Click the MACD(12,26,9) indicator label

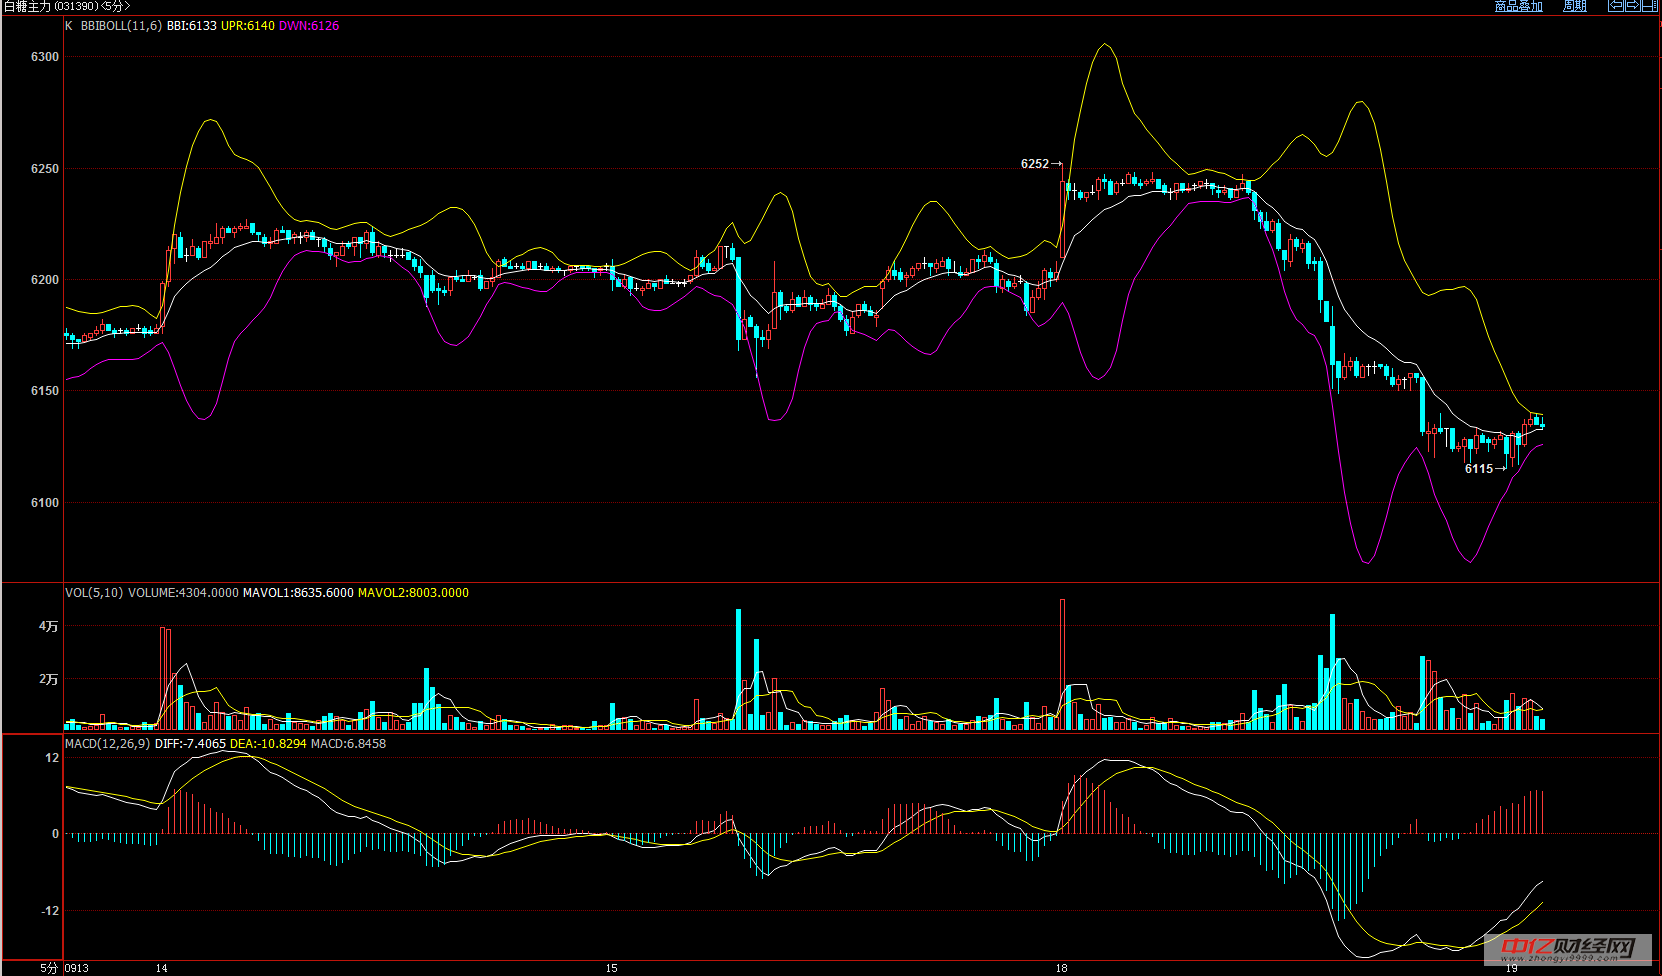pos(107,744)
